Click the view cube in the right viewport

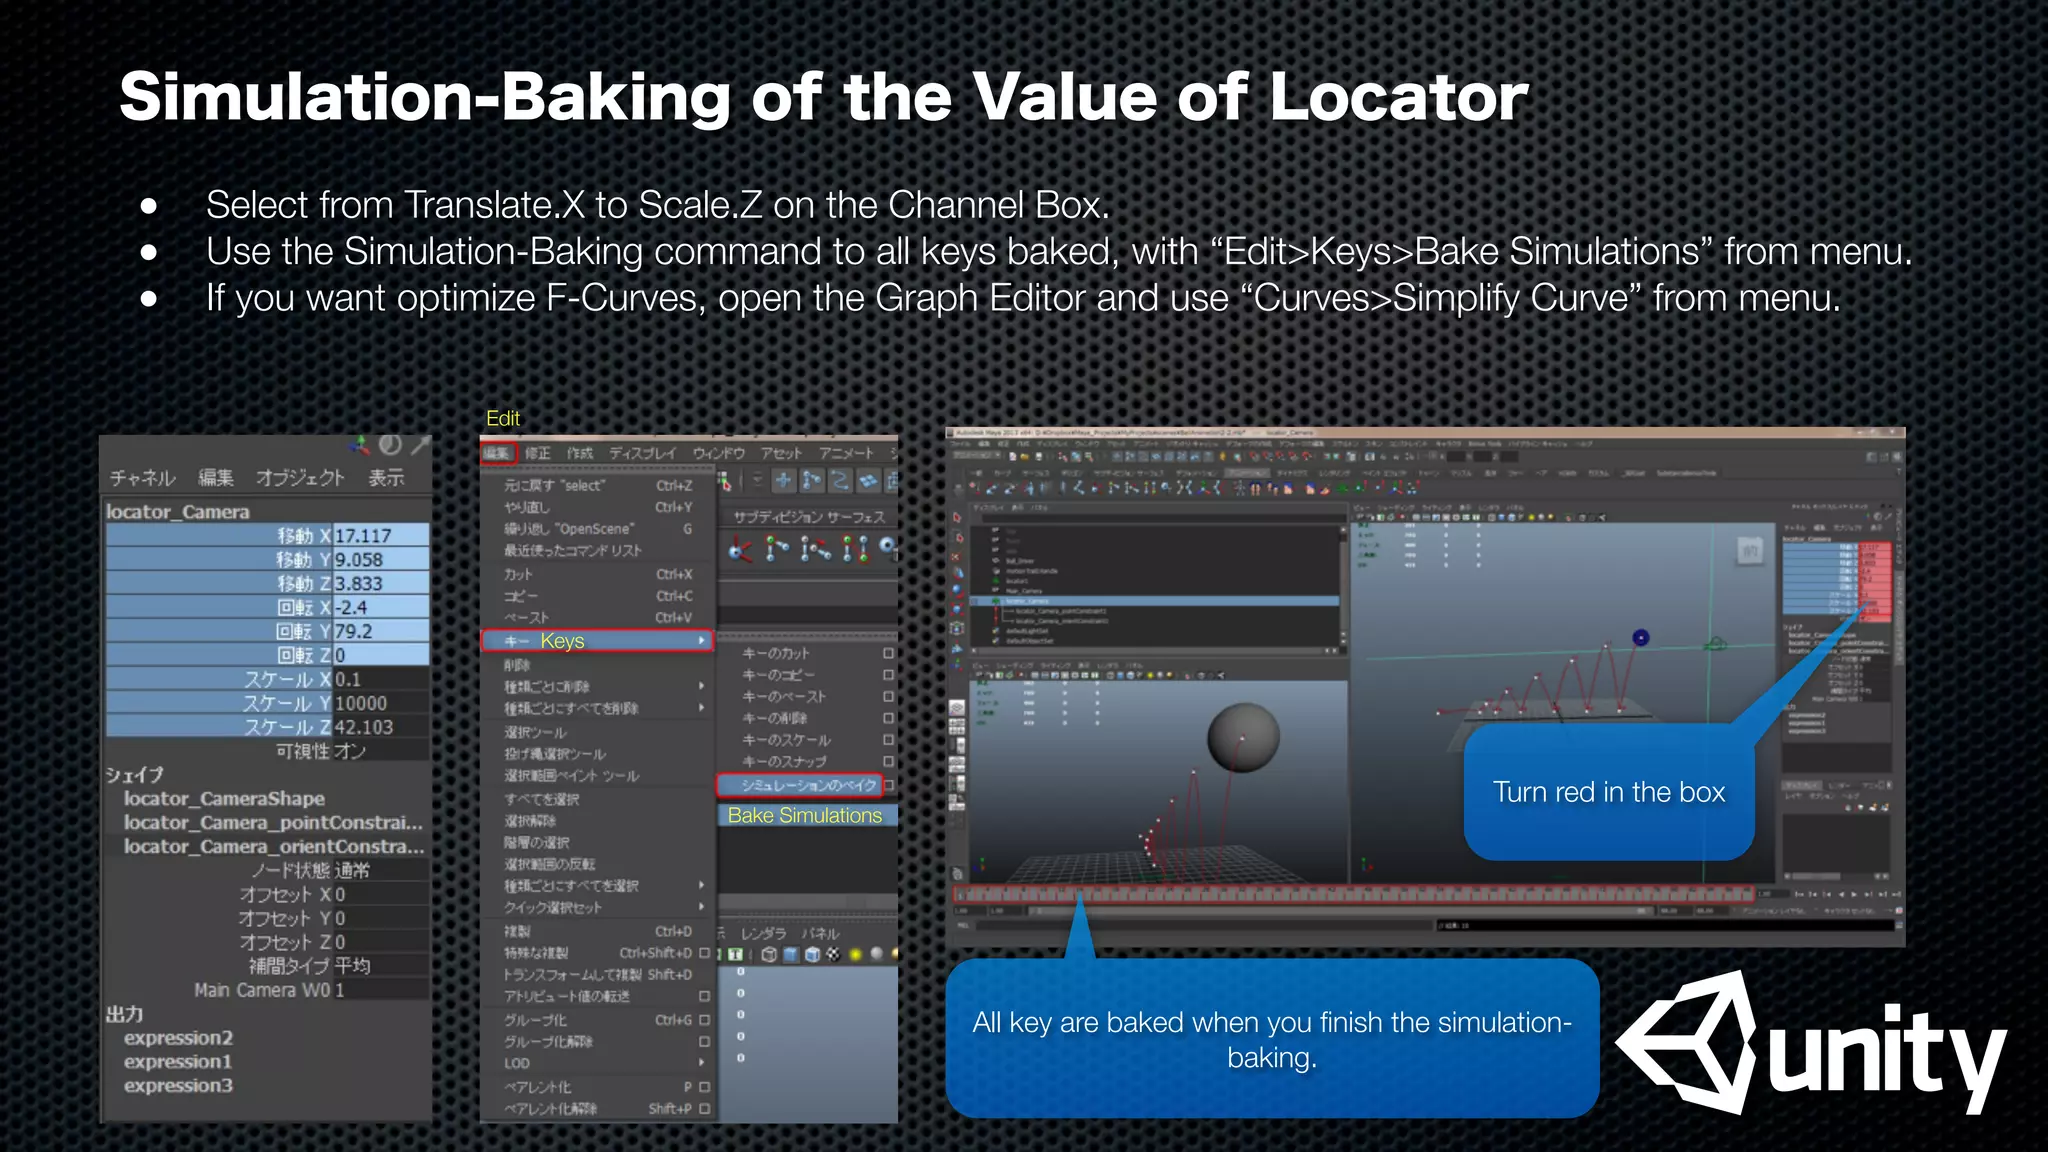1750,550
